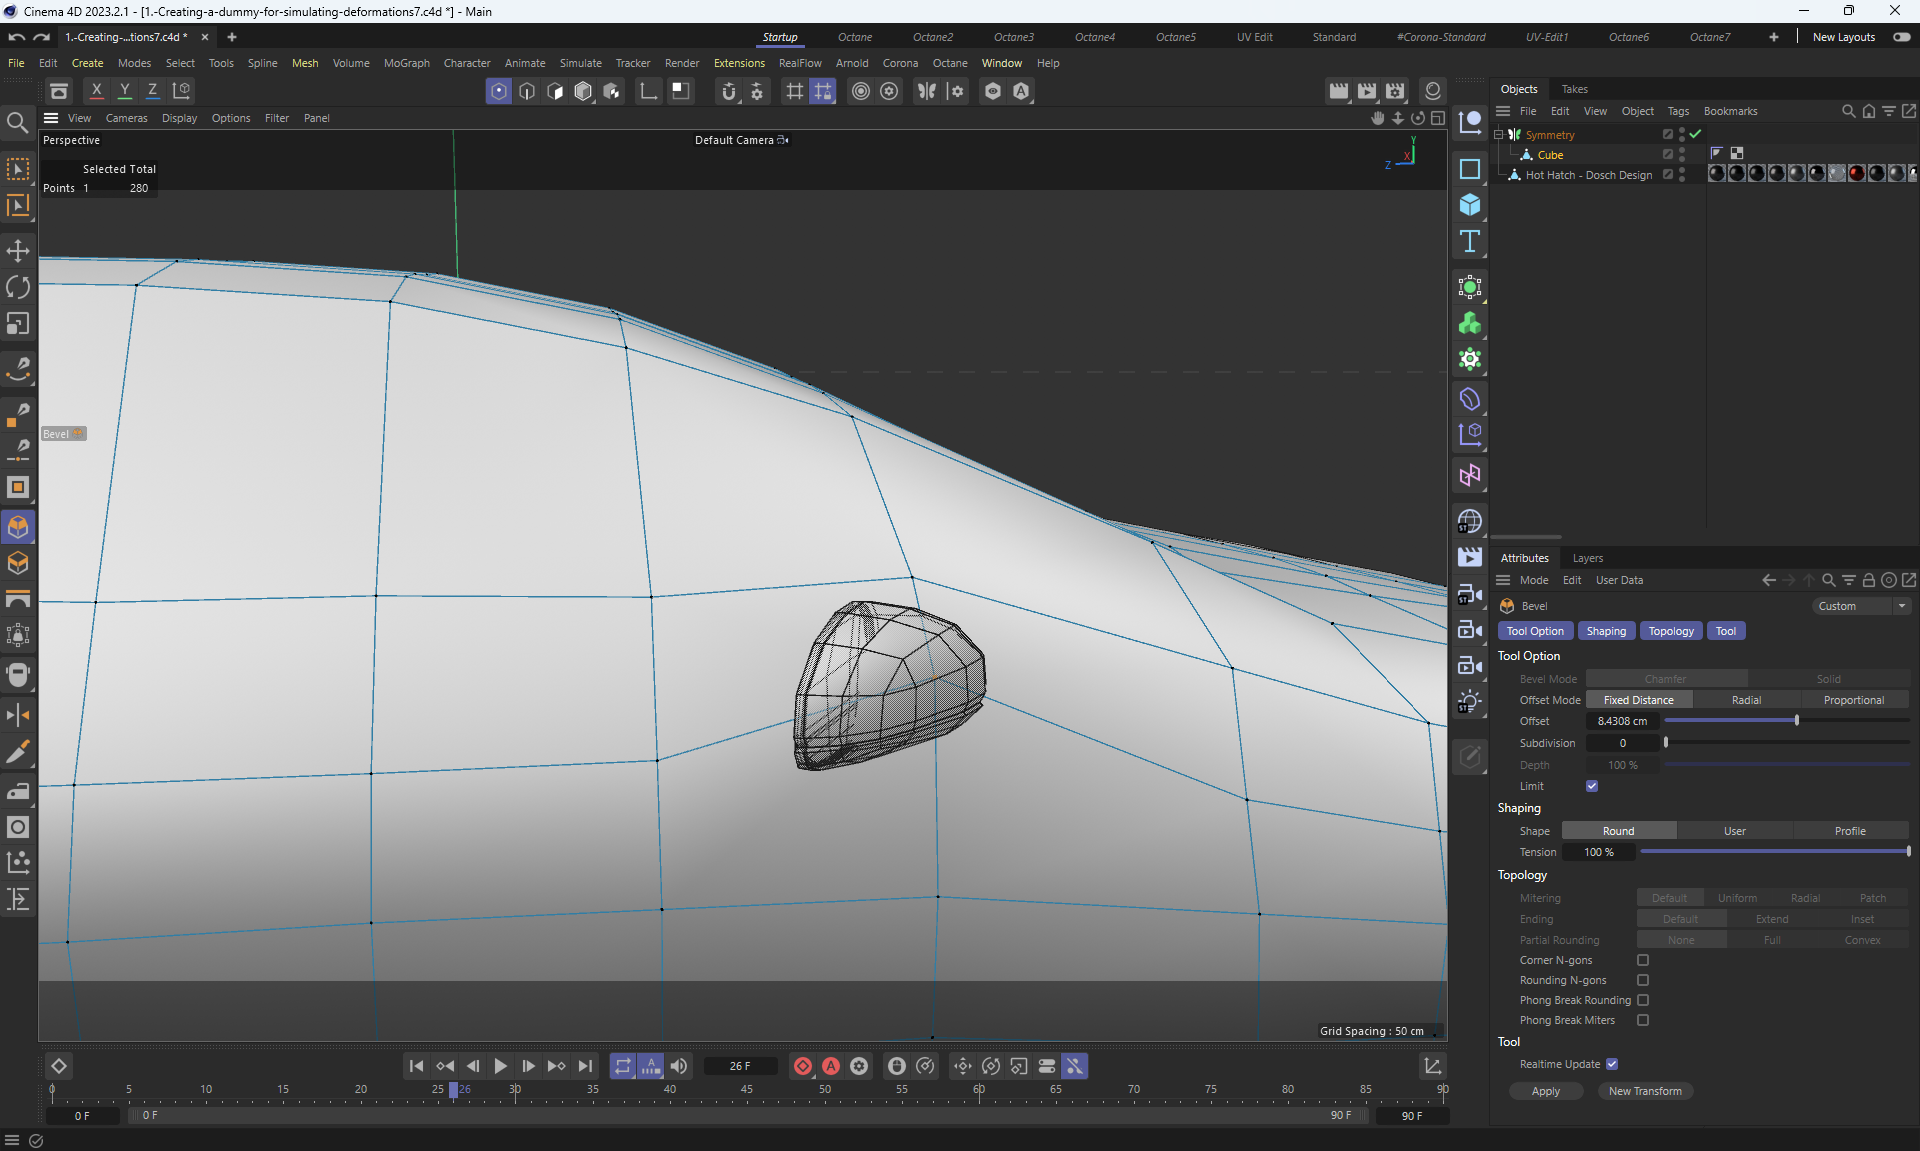Select the Rotate tool
Viewport: 1920px width, 1151px height.
pyautogui.click(x=18, y=288)
